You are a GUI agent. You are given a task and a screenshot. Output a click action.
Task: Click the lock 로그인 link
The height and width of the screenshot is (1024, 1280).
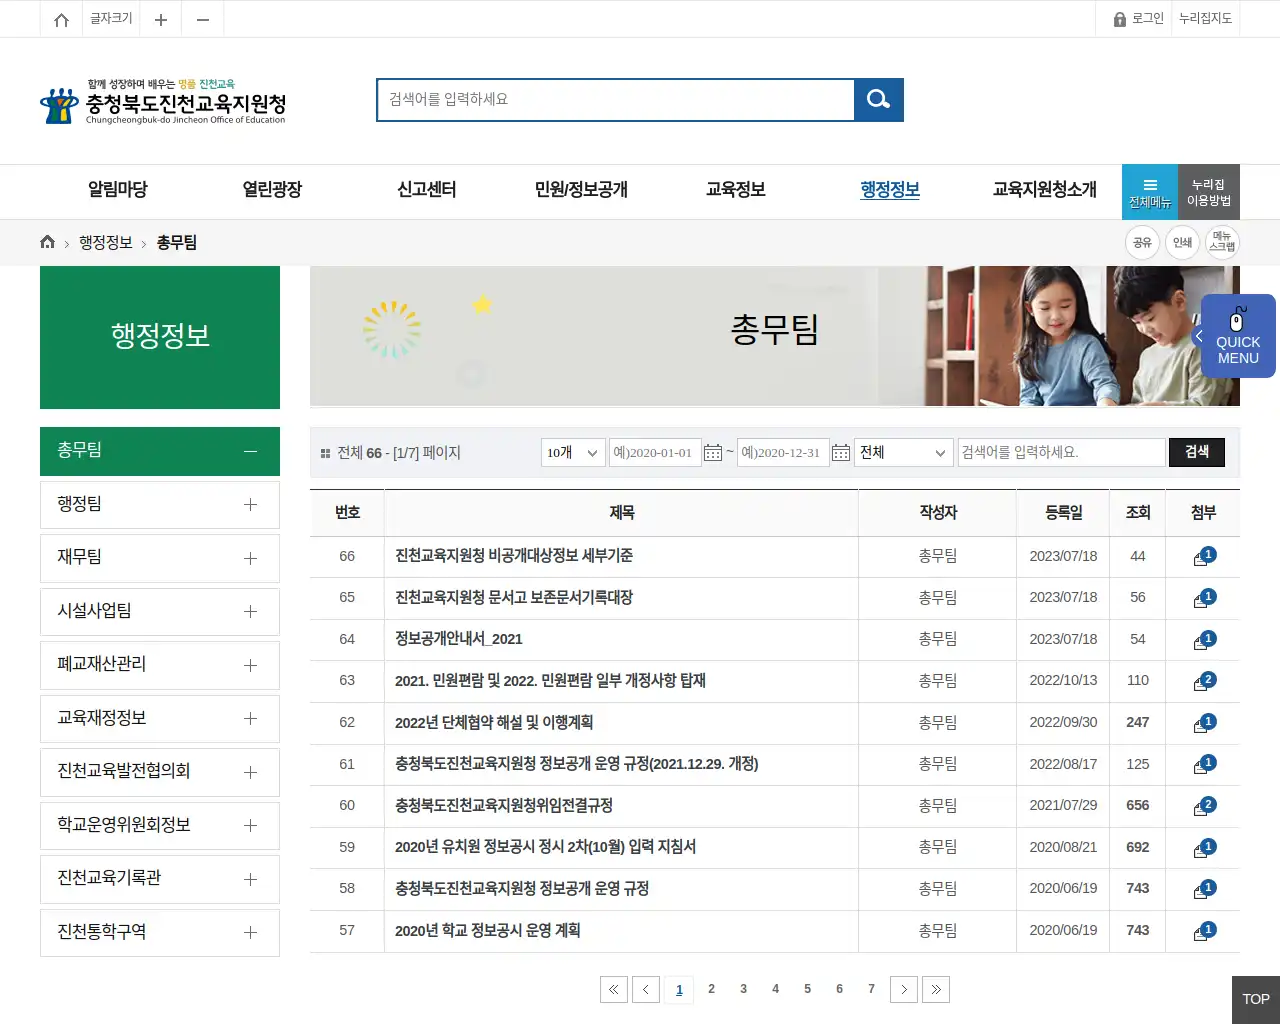point(1139,19)
